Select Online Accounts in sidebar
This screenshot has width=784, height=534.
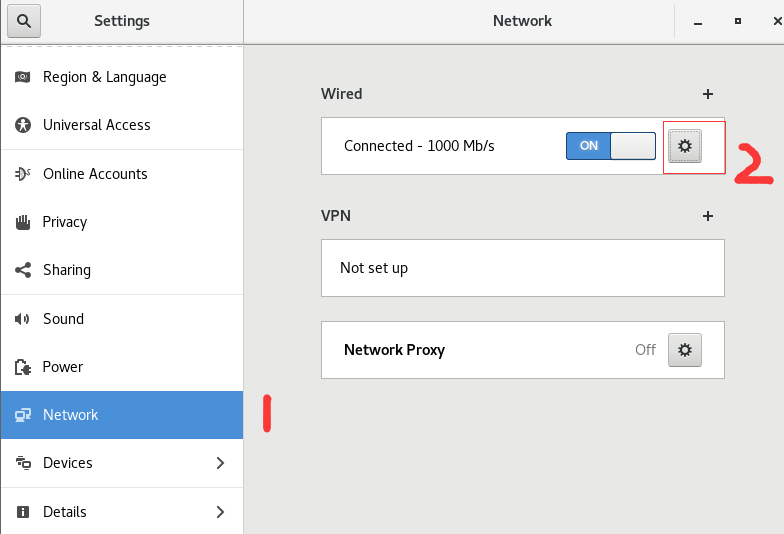tap(95, 174)
